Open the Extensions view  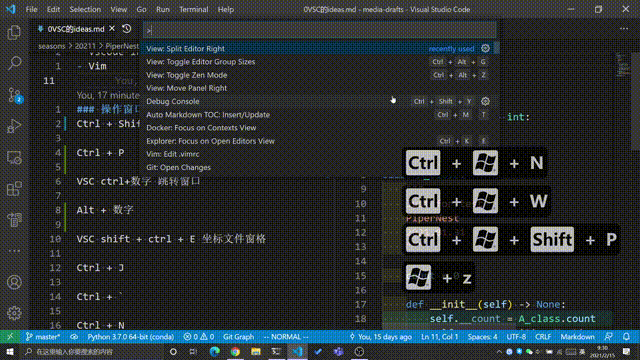[14, 189]
